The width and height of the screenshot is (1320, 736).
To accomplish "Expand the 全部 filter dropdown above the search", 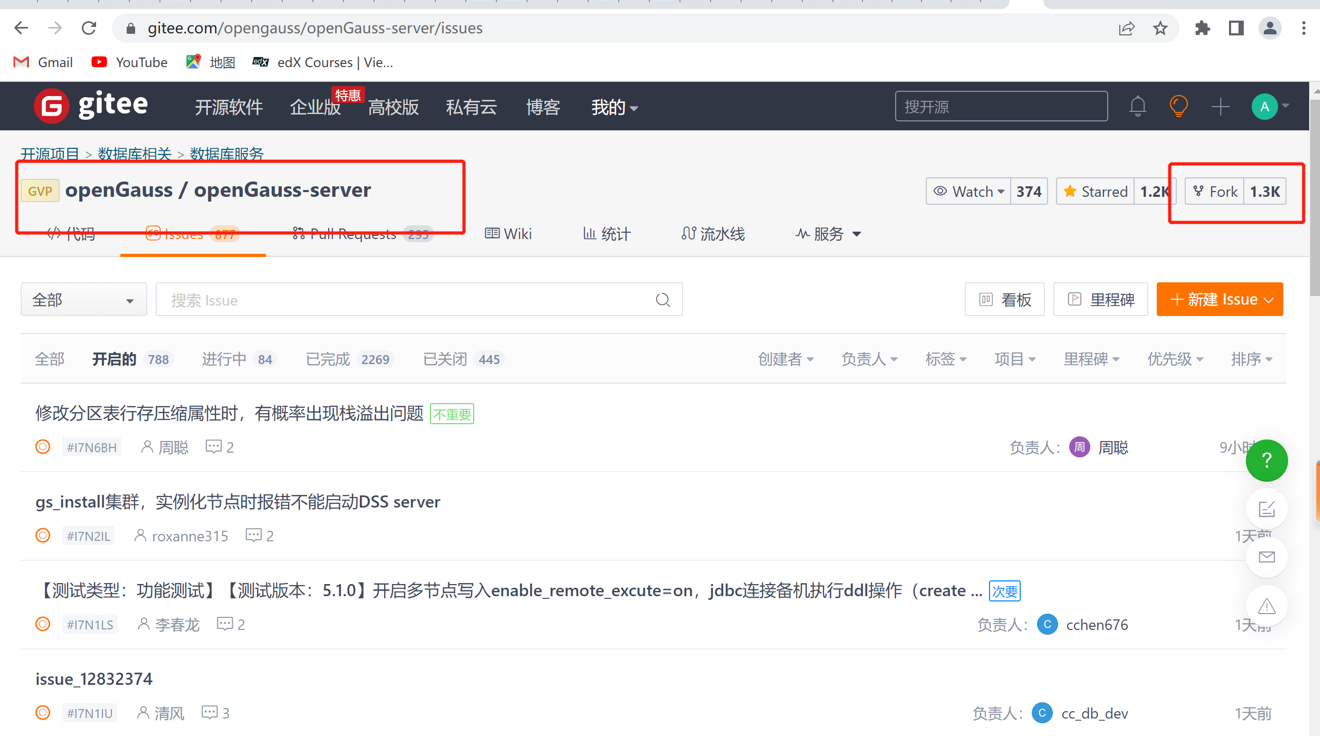I will [83, 299].
